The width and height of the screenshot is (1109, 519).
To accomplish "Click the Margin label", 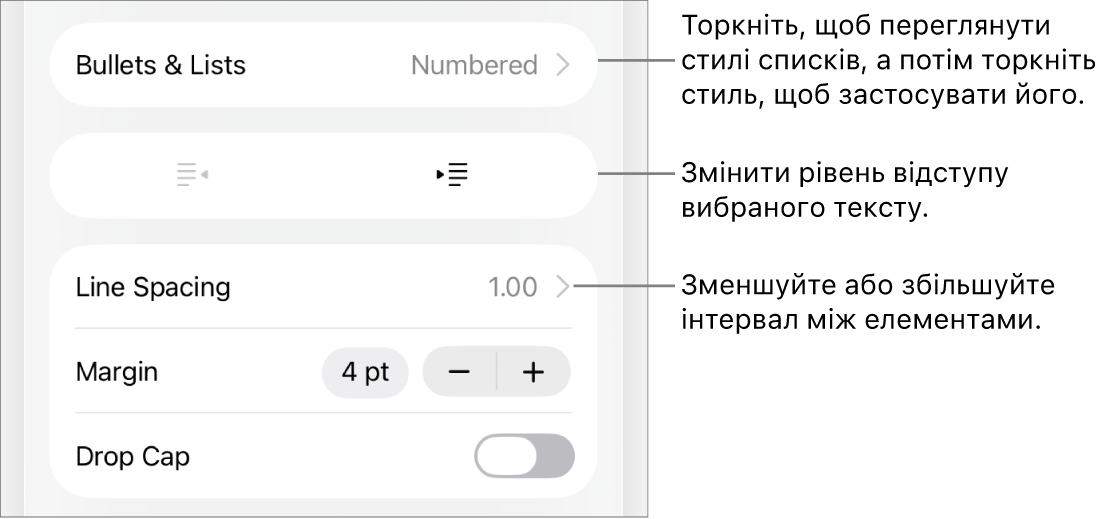I will (116, 373).
